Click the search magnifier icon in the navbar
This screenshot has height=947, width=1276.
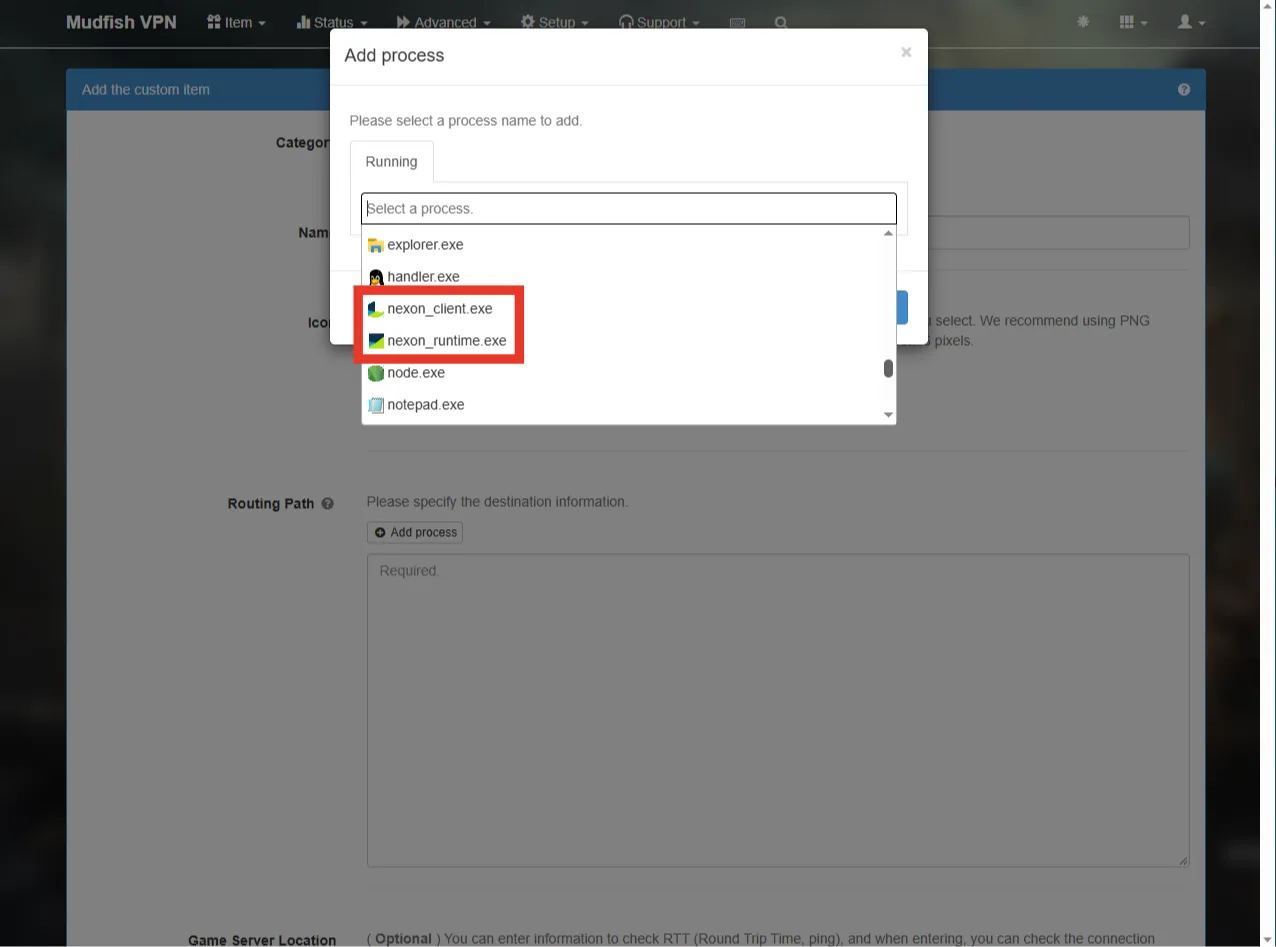click(x=781, y=23)
